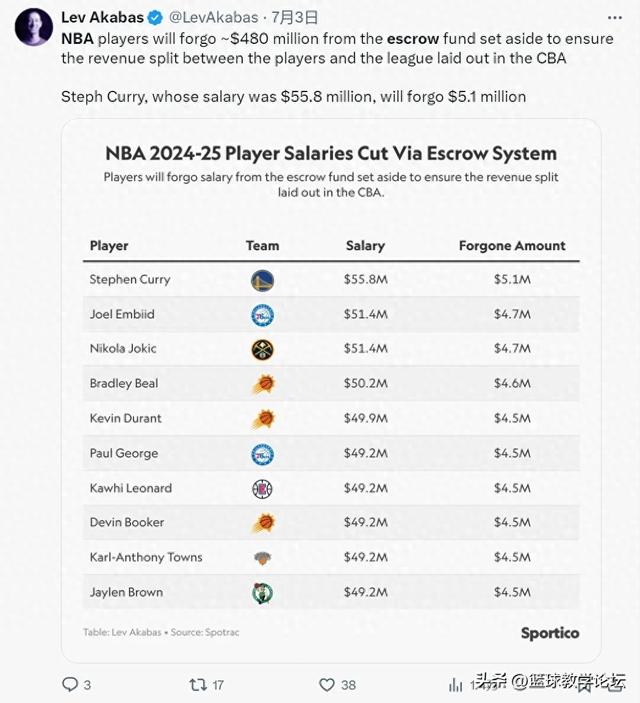Open the @LevAkabas handle link

click(213, 17)
